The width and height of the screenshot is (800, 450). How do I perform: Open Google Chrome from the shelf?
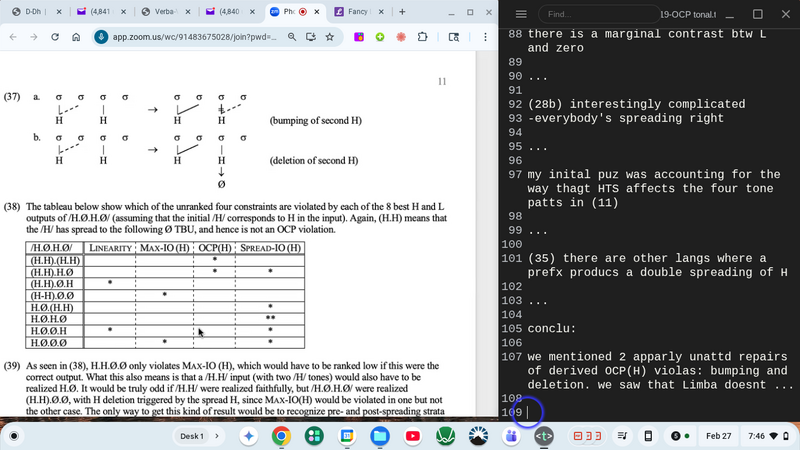tap(281, 436)
